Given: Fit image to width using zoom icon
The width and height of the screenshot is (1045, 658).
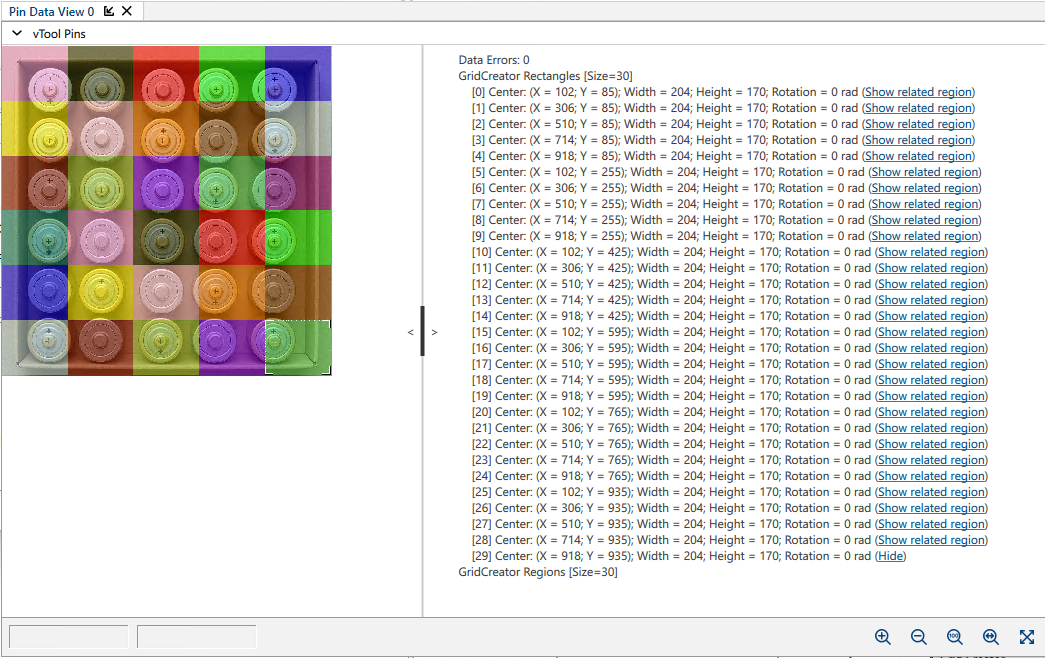Looking at the screenshot, I should pyautogui.click(x=991, y=637).
